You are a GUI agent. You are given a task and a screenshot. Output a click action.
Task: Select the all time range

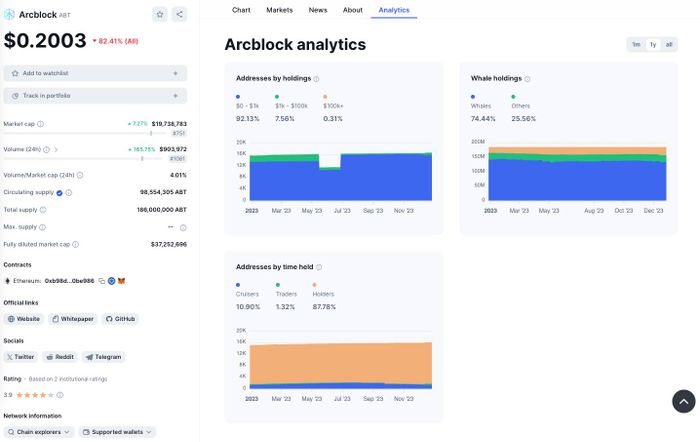669,45
